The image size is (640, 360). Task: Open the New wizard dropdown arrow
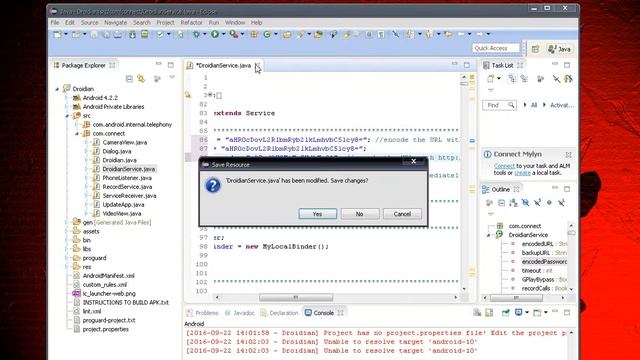click(66, 35)
